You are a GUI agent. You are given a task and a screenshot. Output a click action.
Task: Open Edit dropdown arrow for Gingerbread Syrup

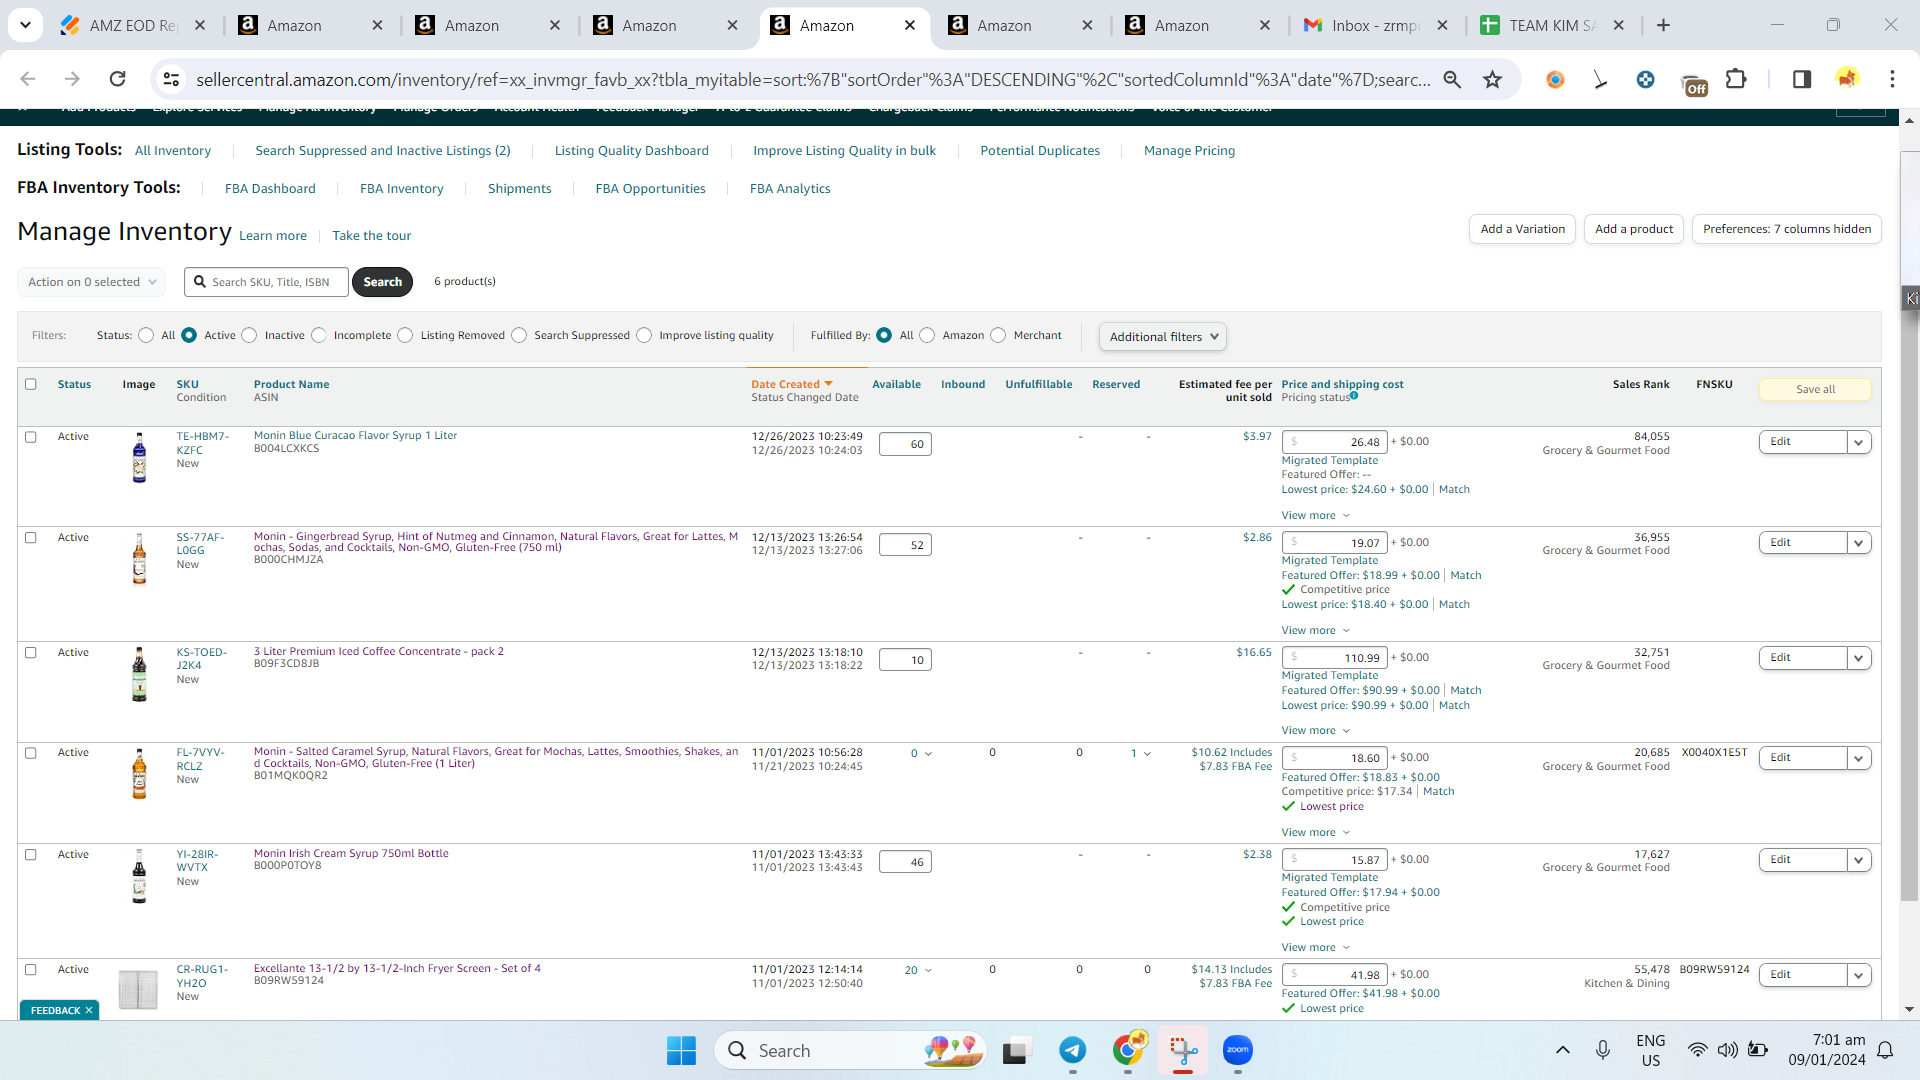click(x=1859, y=543)
